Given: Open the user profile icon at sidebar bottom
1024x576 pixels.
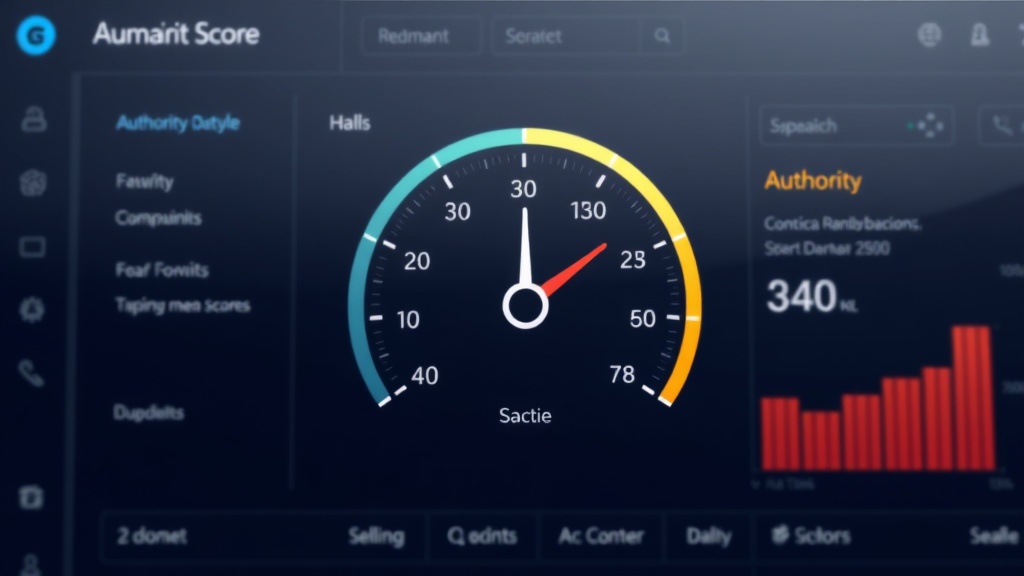Looking at the screenshot, I should click(x=32, y=564).
